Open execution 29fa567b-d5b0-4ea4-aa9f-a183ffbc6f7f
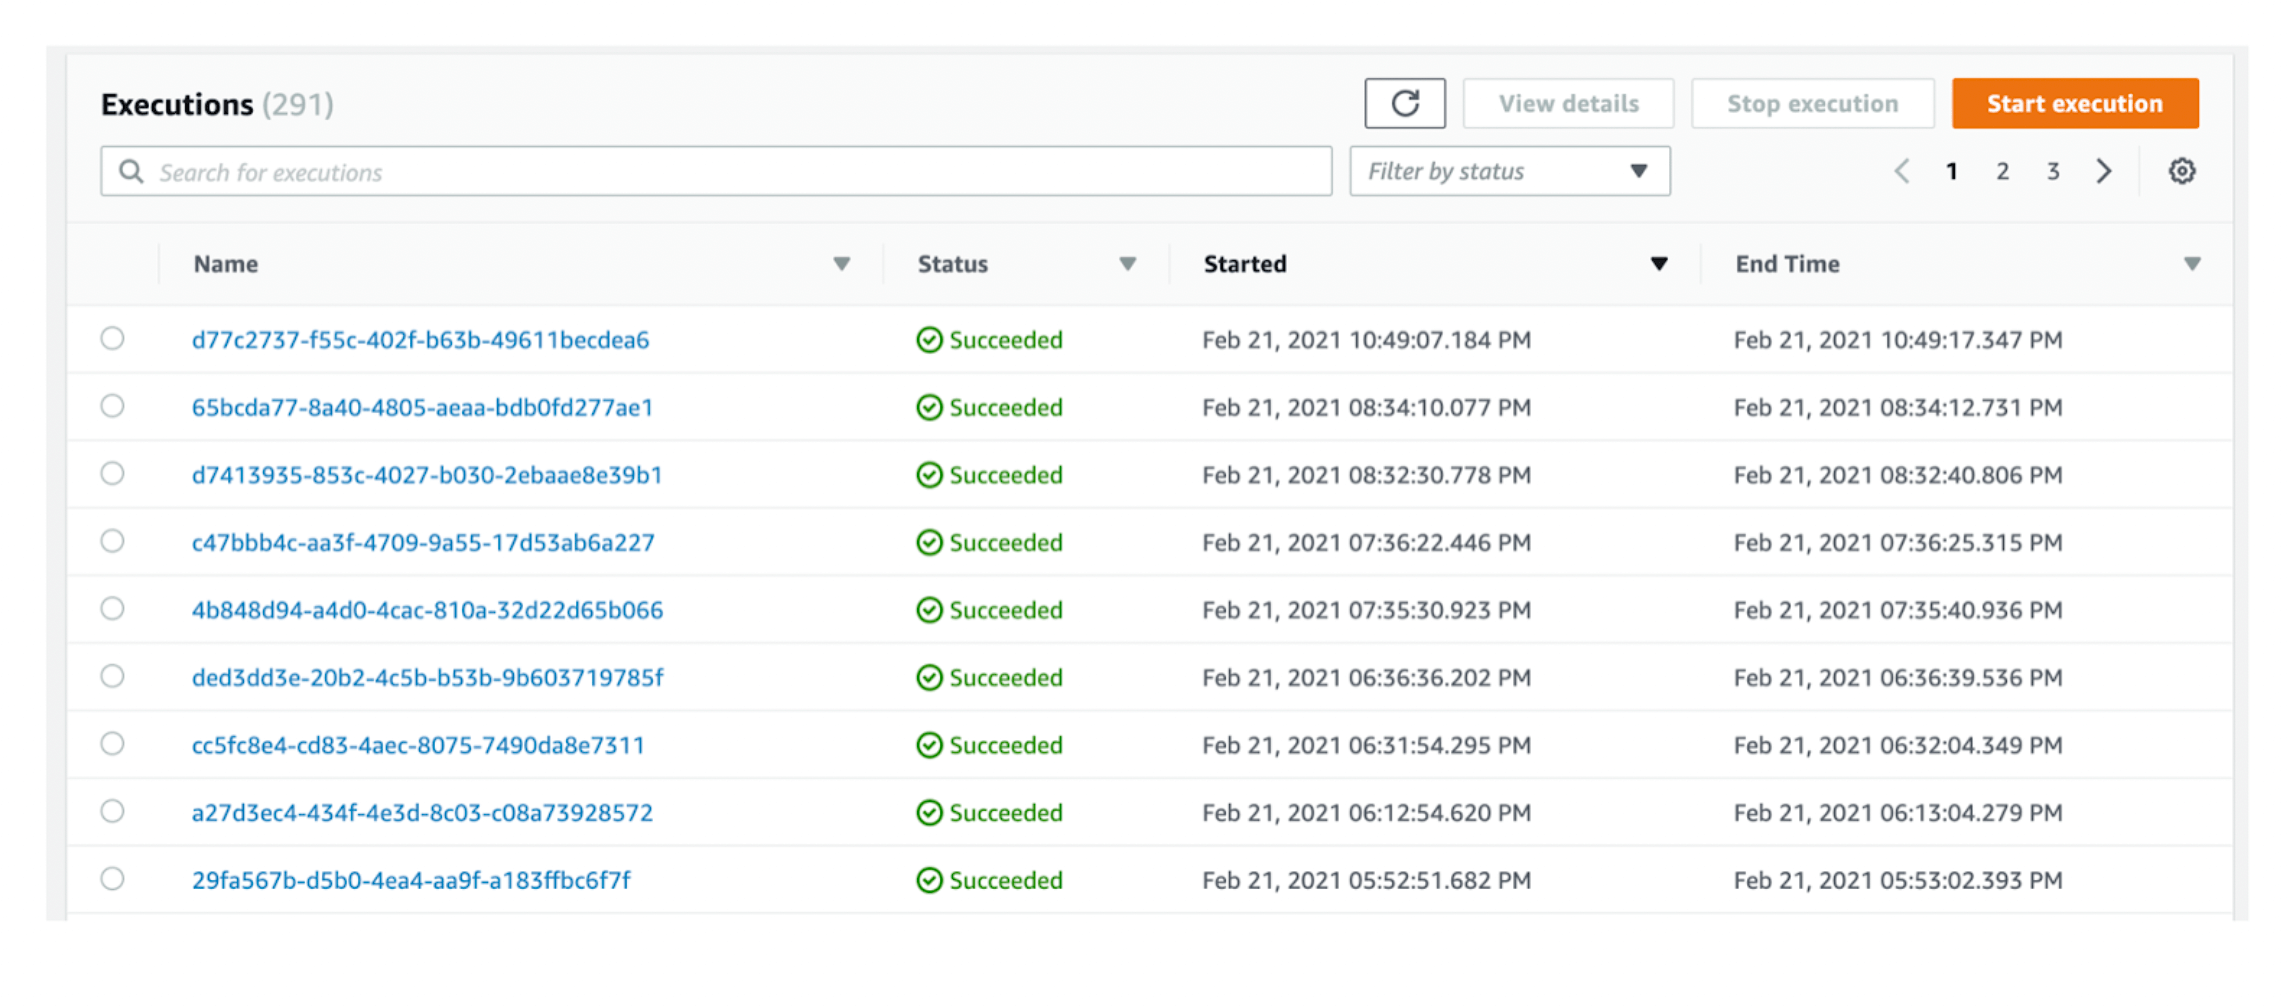This screenshot has width=2290, height=1006. click(411, 880)
